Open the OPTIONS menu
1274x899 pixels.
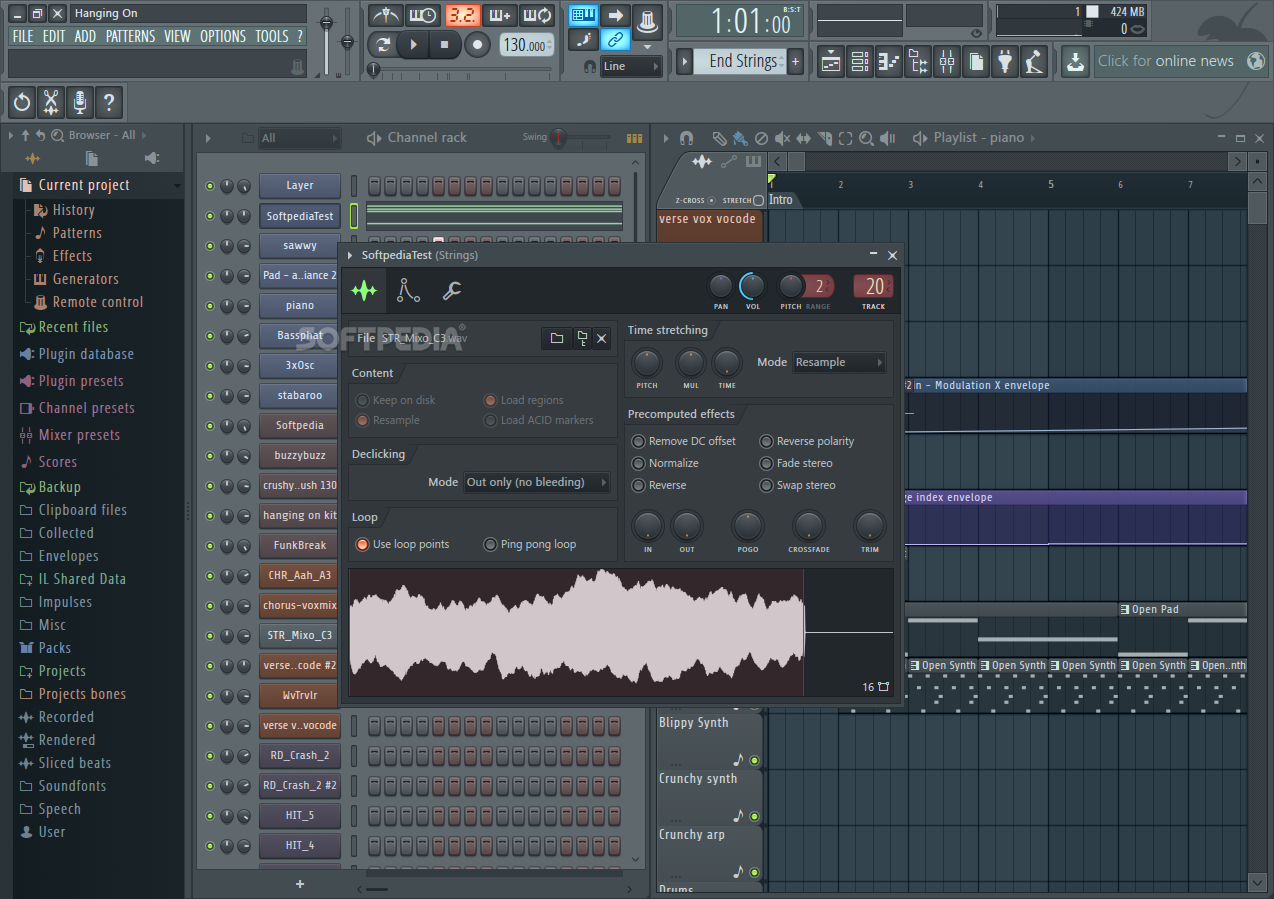click(223, 36)
